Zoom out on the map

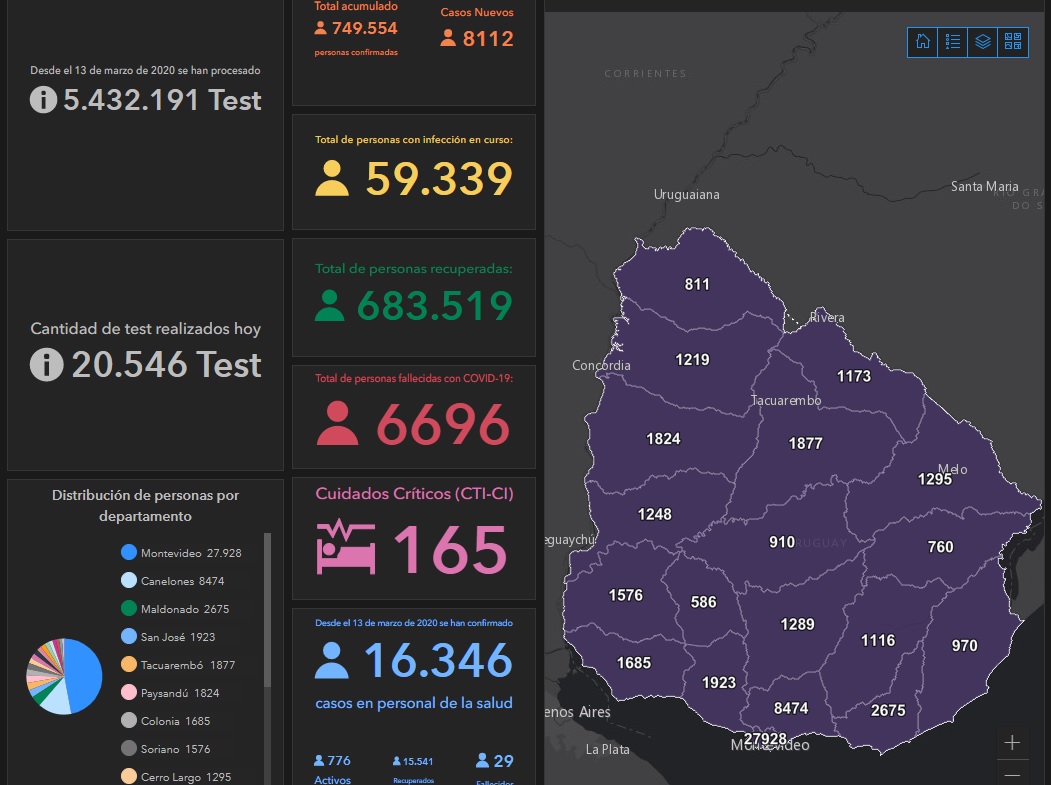[x=1012, y=774]
